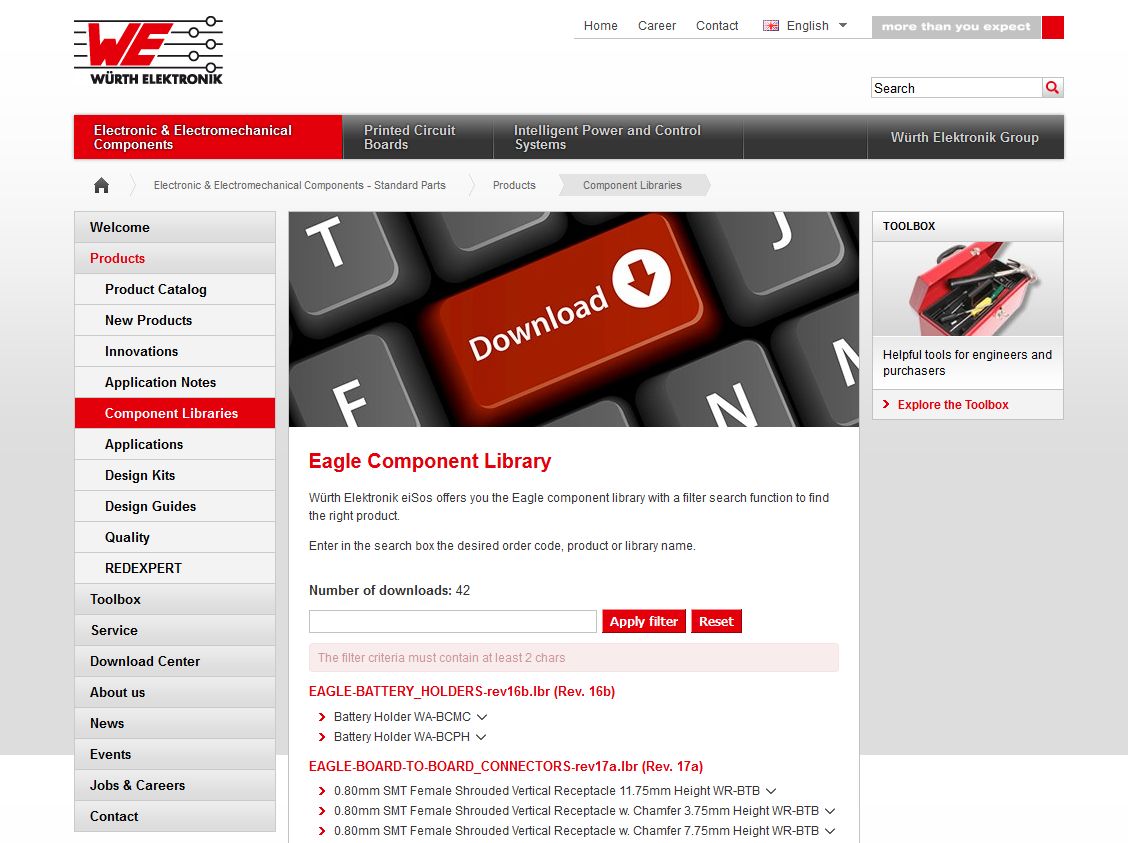Click the filter text input box

(x=453, y=621)
